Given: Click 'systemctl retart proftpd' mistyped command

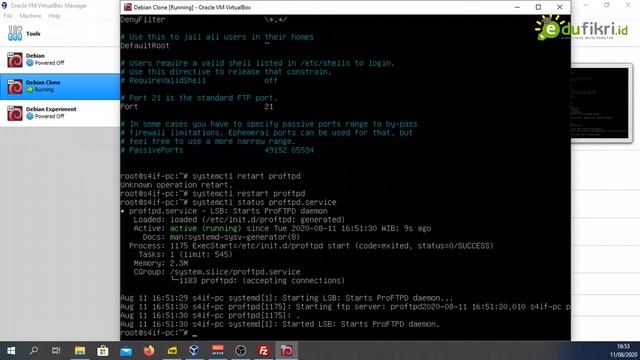Looking at the screenshot, I should coord(246,176).
